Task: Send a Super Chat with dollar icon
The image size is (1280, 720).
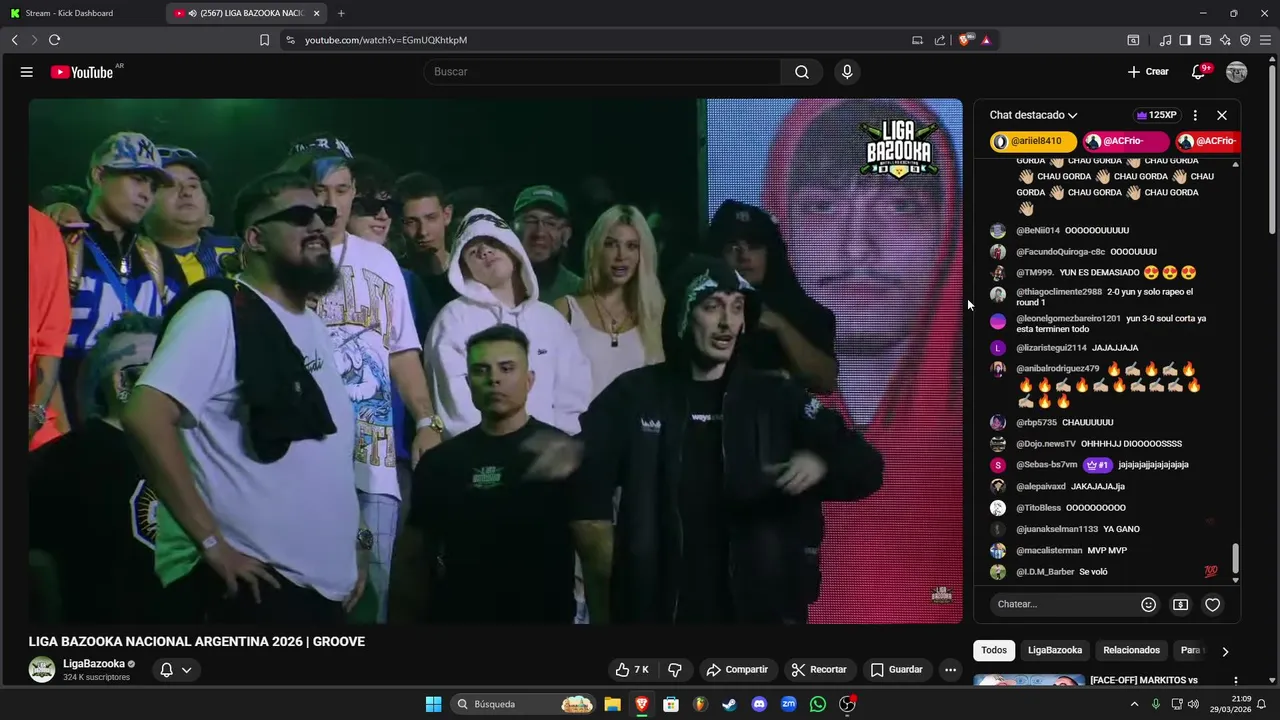Action: (x=1180, y=604)
